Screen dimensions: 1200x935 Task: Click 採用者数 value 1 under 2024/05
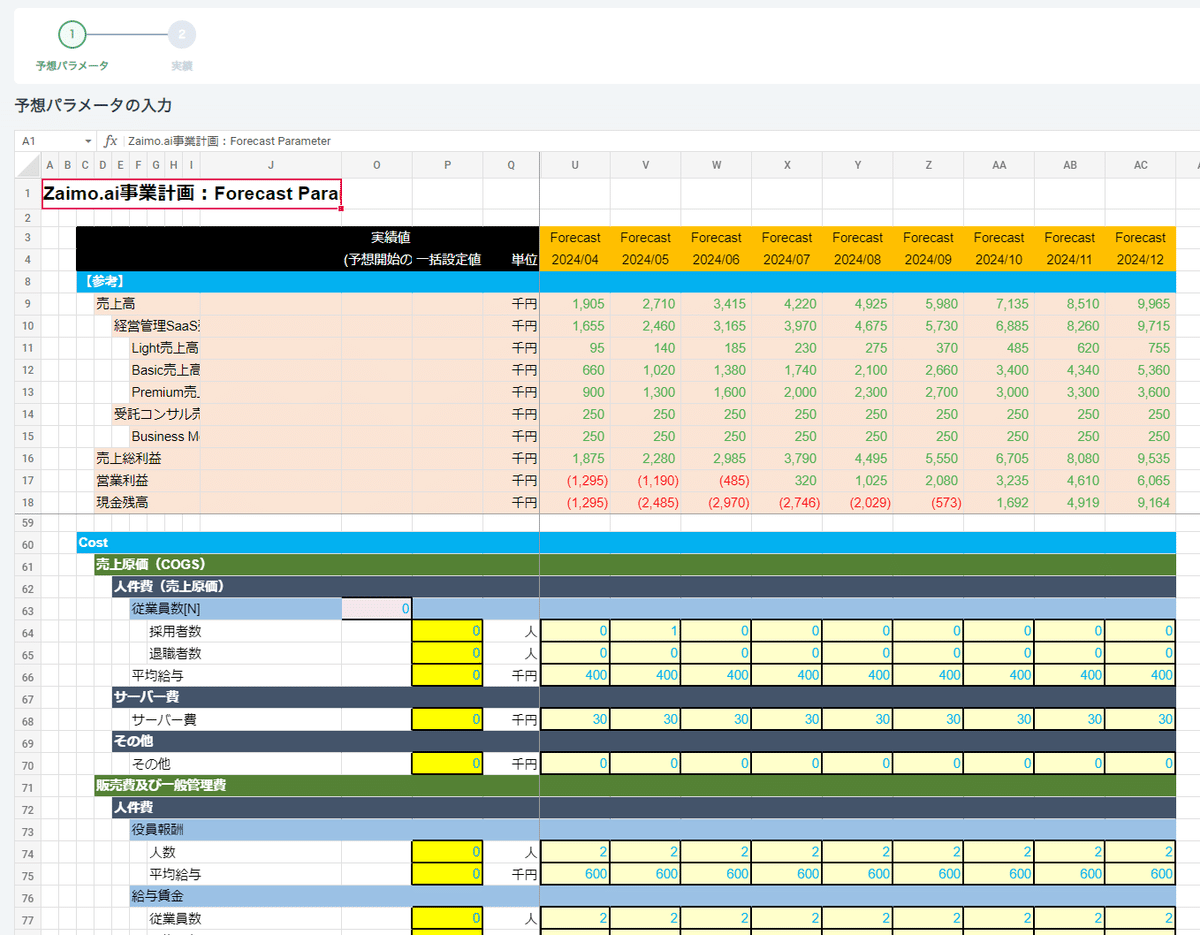tap(645, 631)
